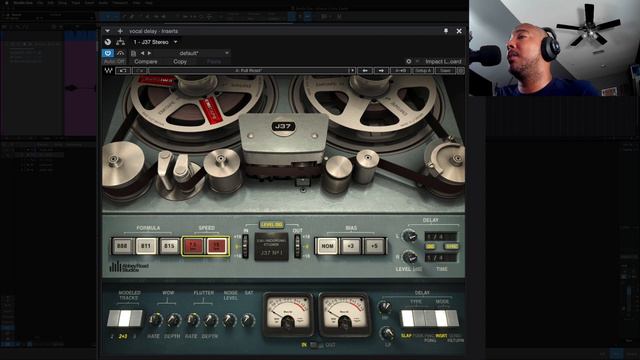Click the Noise Level knob

pos(230,320)
